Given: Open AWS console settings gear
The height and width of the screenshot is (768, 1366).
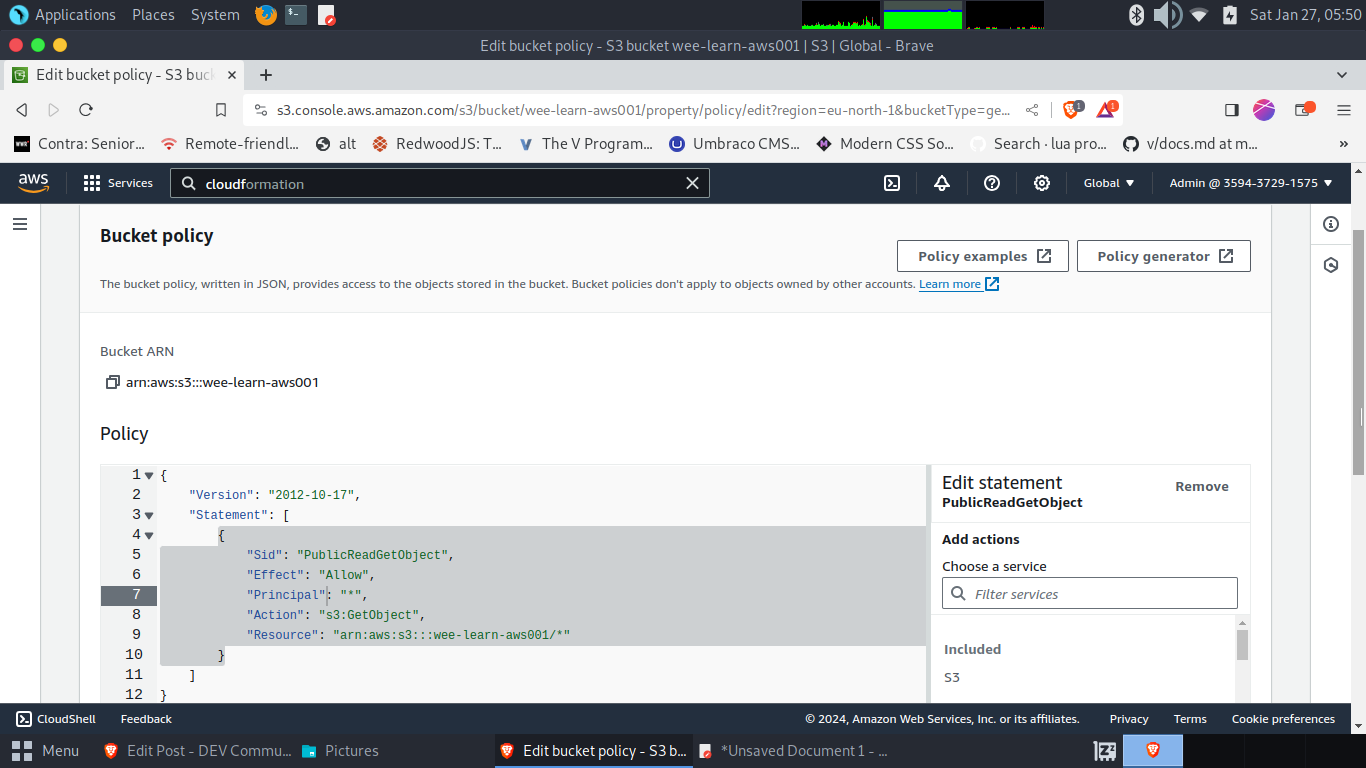Looking at the screenshot, I should 1042,183.
